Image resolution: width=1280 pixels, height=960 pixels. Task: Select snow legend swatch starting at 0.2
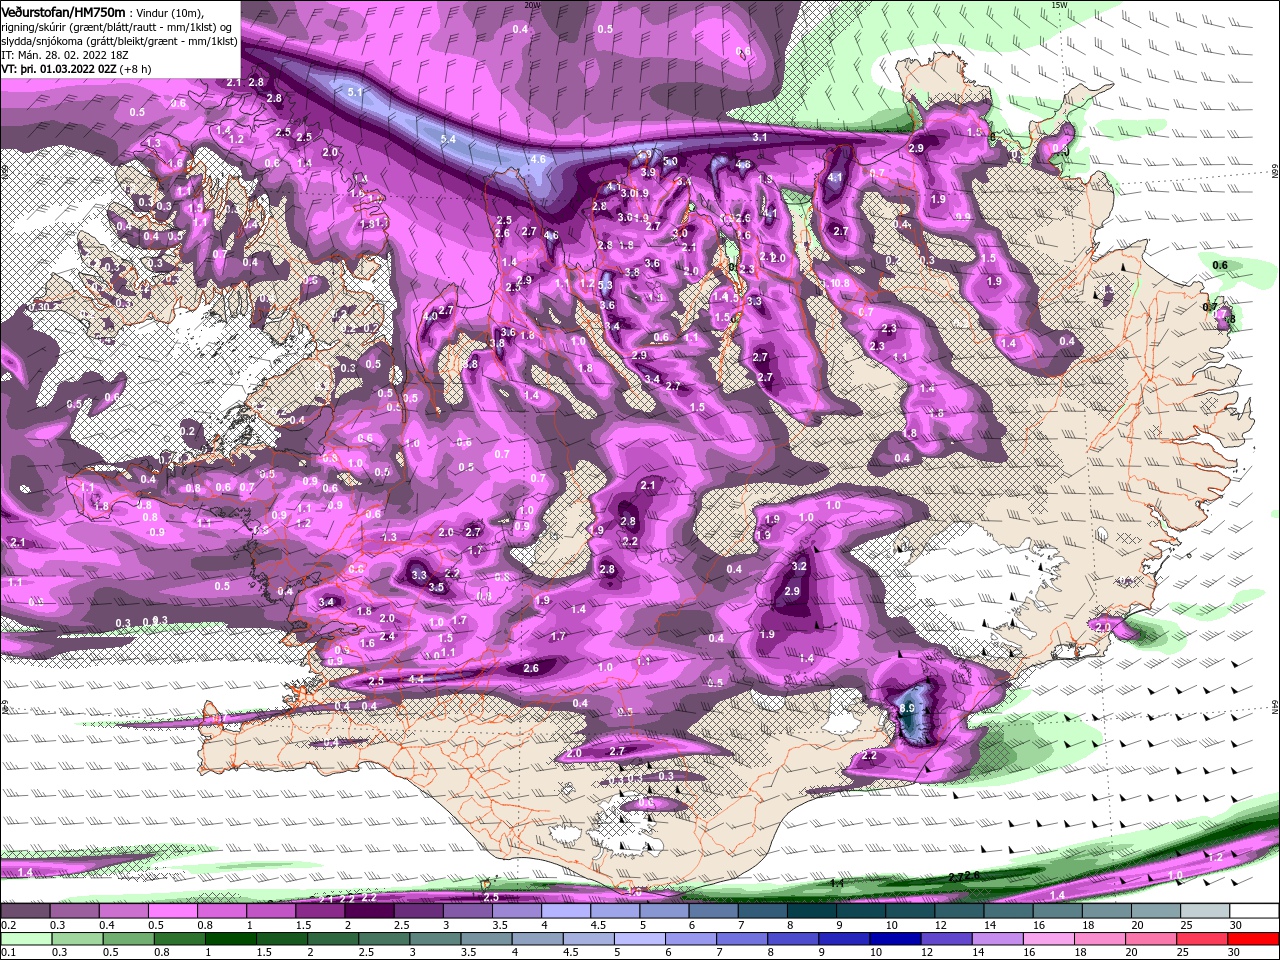tap(26, 910)
